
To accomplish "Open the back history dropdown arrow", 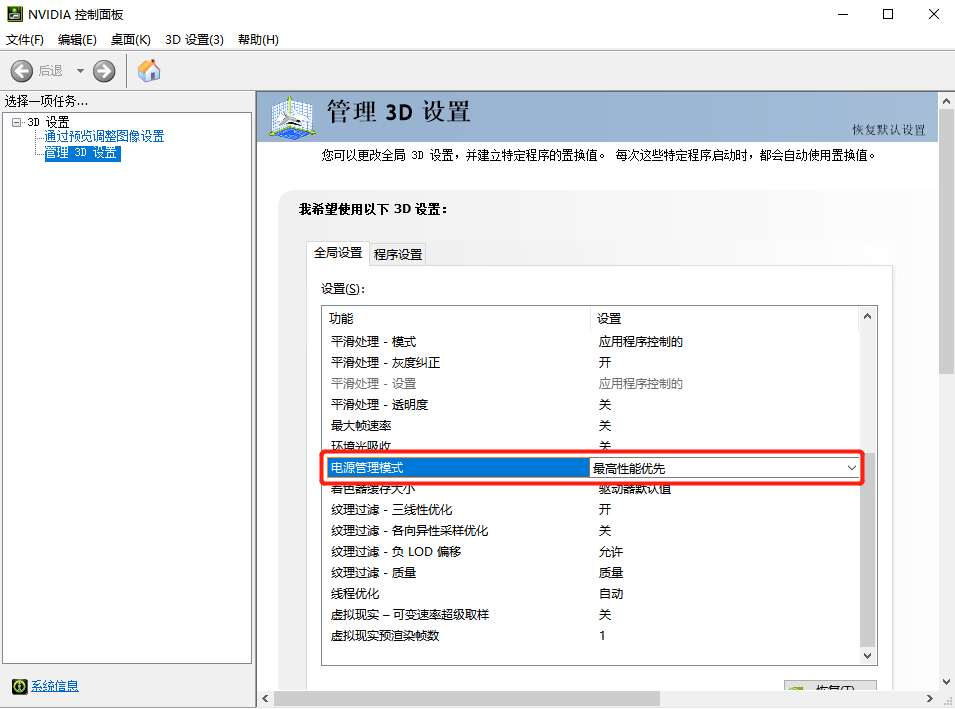I will click(80, 71).
